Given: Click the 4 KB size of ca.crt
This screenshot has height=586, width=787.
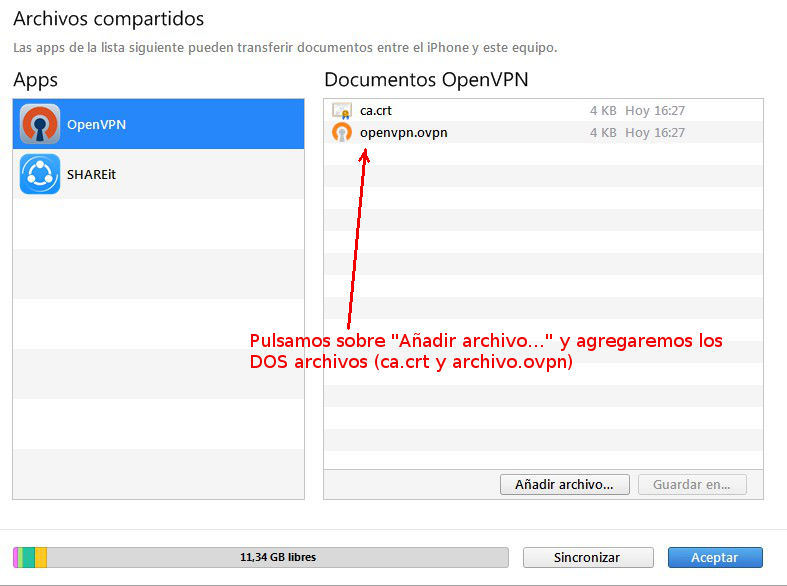Looking at the screenshot, I should click(601, 111).
